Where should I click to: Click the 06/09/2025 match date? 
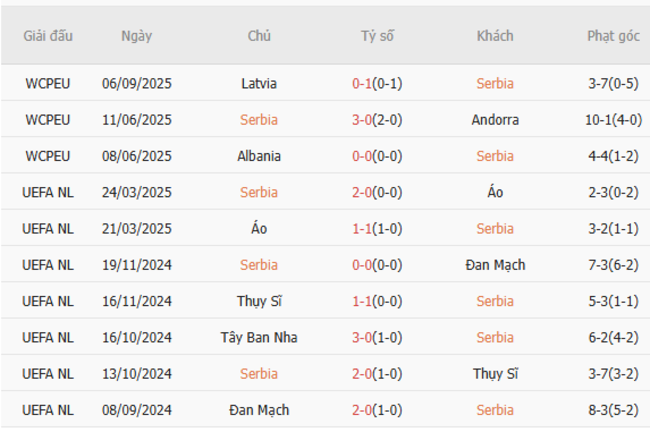pos(137,83)
